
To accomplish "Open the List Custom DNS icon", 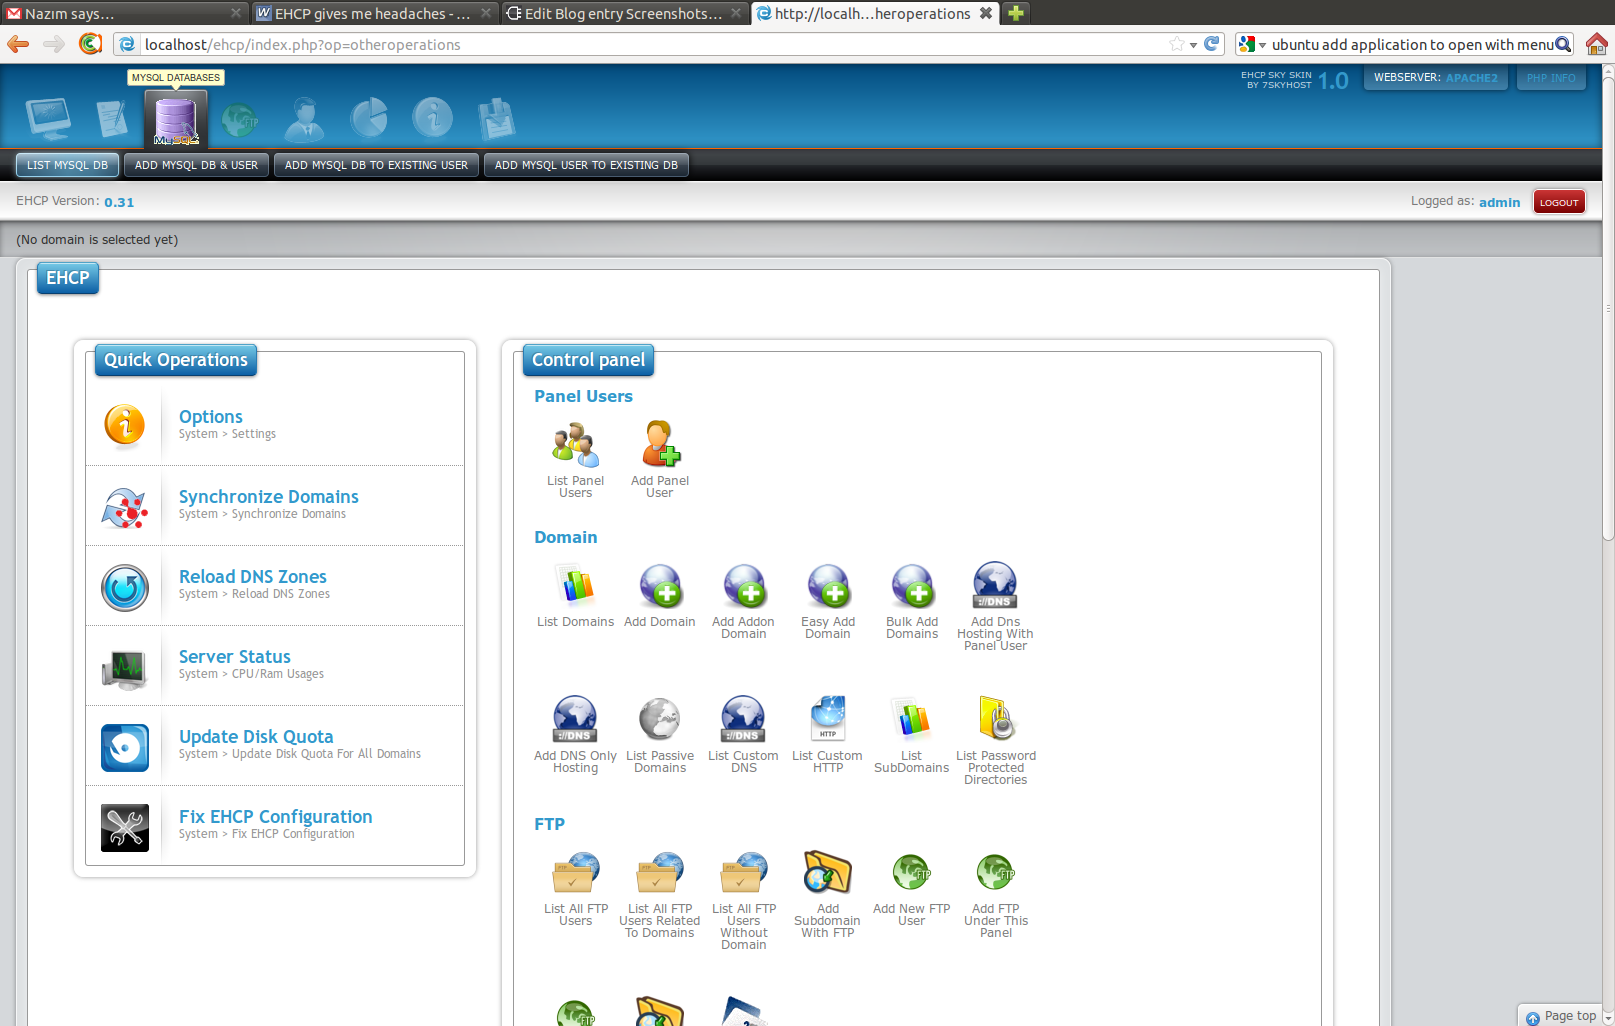I will click(x=743, y=720).
